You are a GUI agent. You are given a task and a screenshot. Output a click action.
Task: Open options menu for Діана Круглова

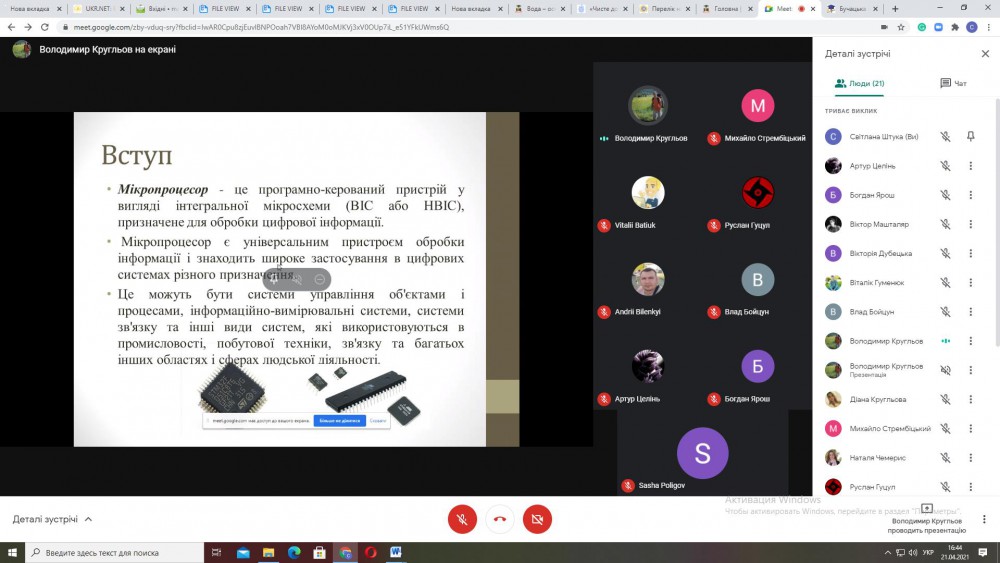970,399
